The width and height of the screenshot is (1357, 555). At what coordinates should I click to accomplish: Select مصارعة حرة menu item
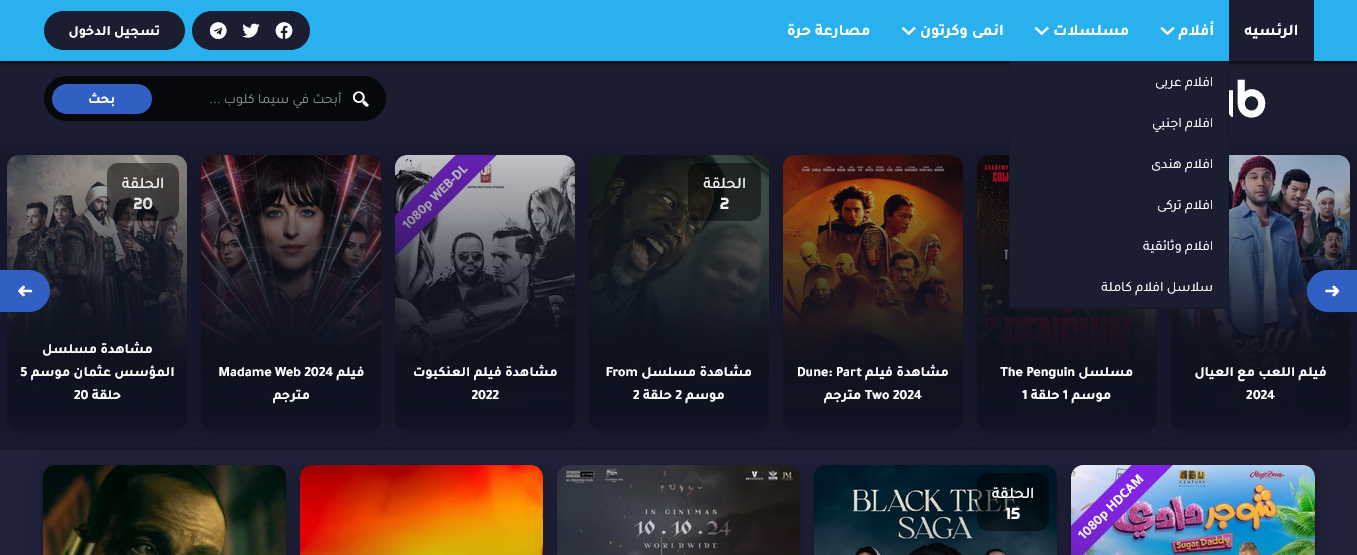828,31
